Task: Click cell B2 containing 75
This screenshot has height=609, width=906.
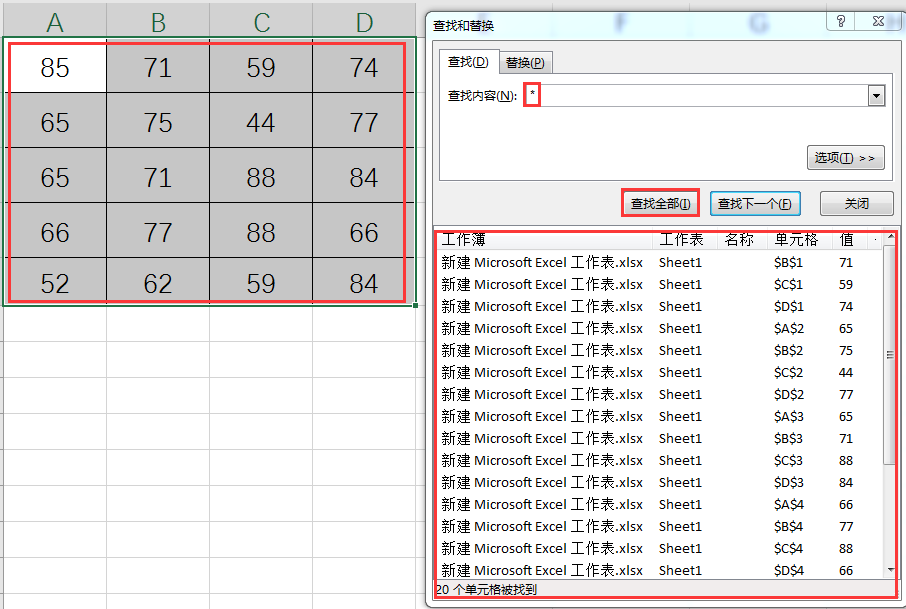Action: click(x=158, y=120)
